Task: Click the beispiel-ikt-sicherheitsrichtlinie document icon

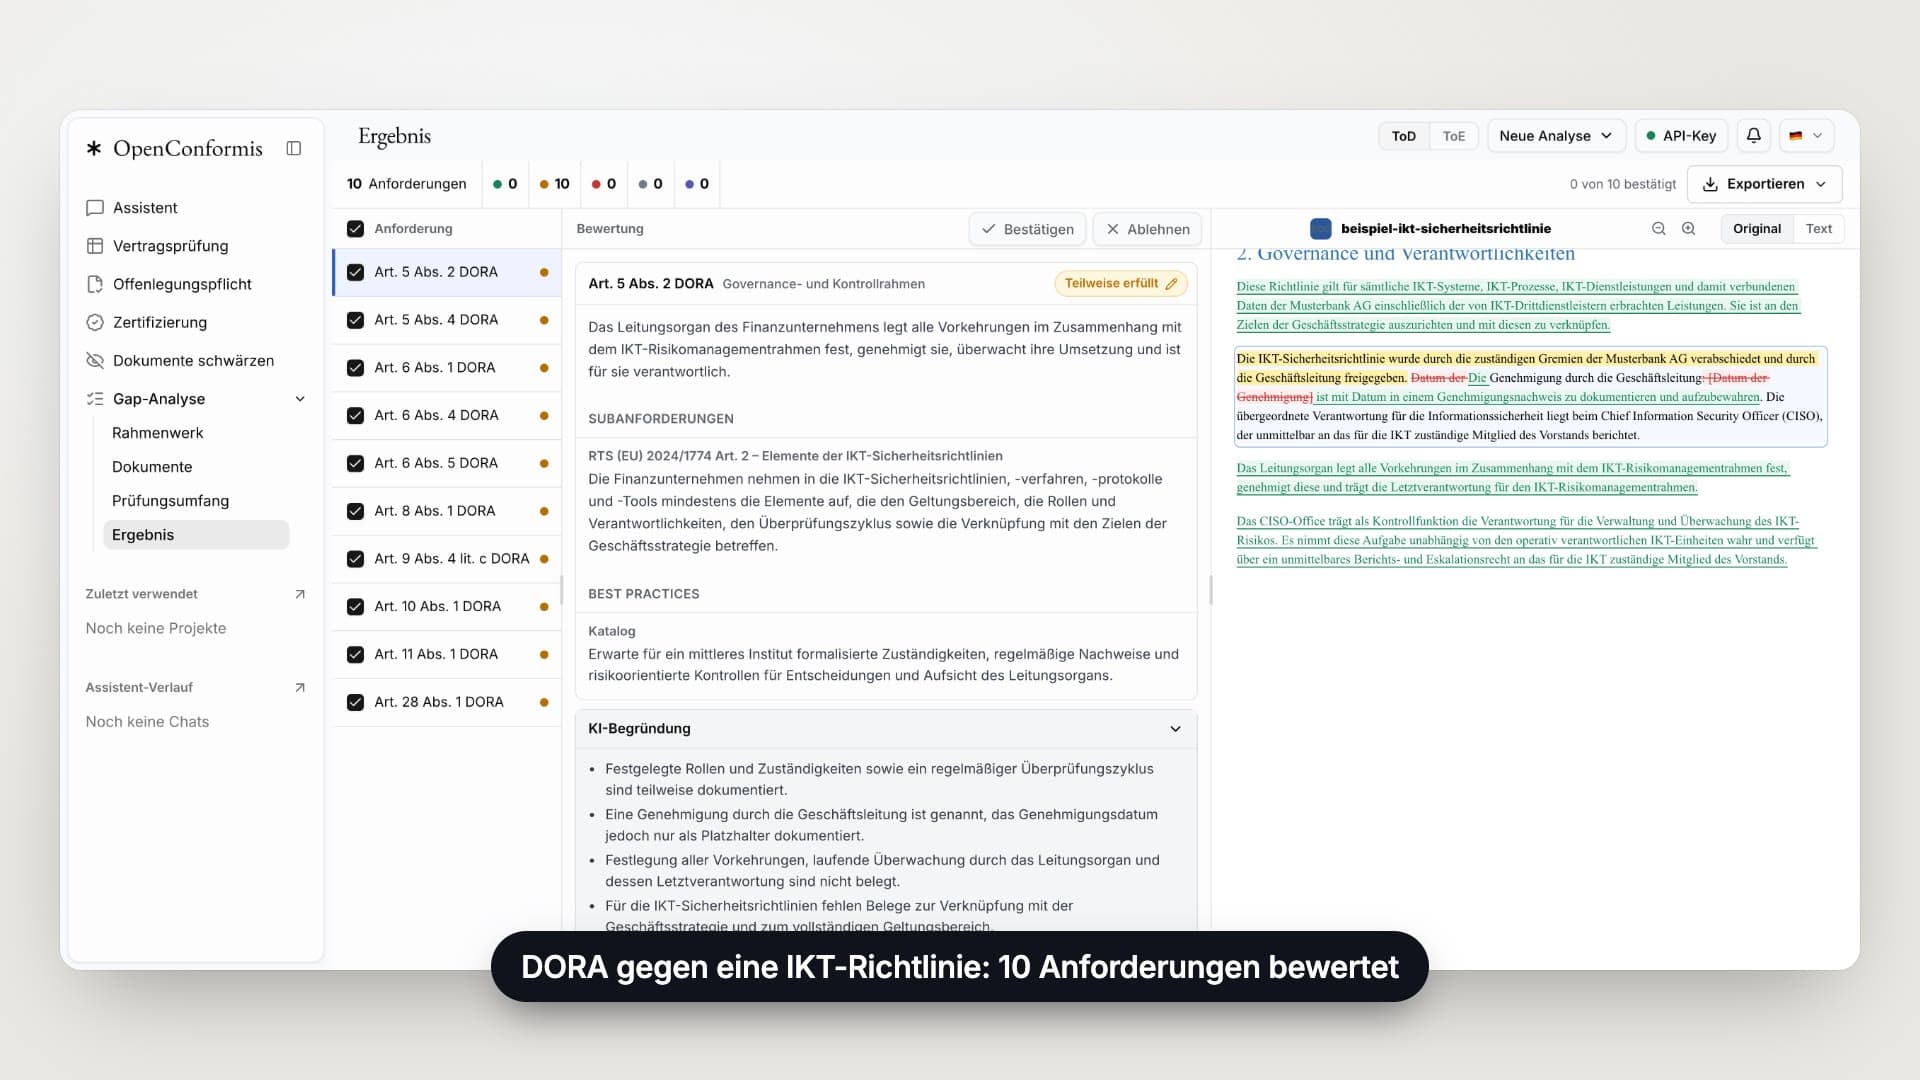Action: [1321, 229]
